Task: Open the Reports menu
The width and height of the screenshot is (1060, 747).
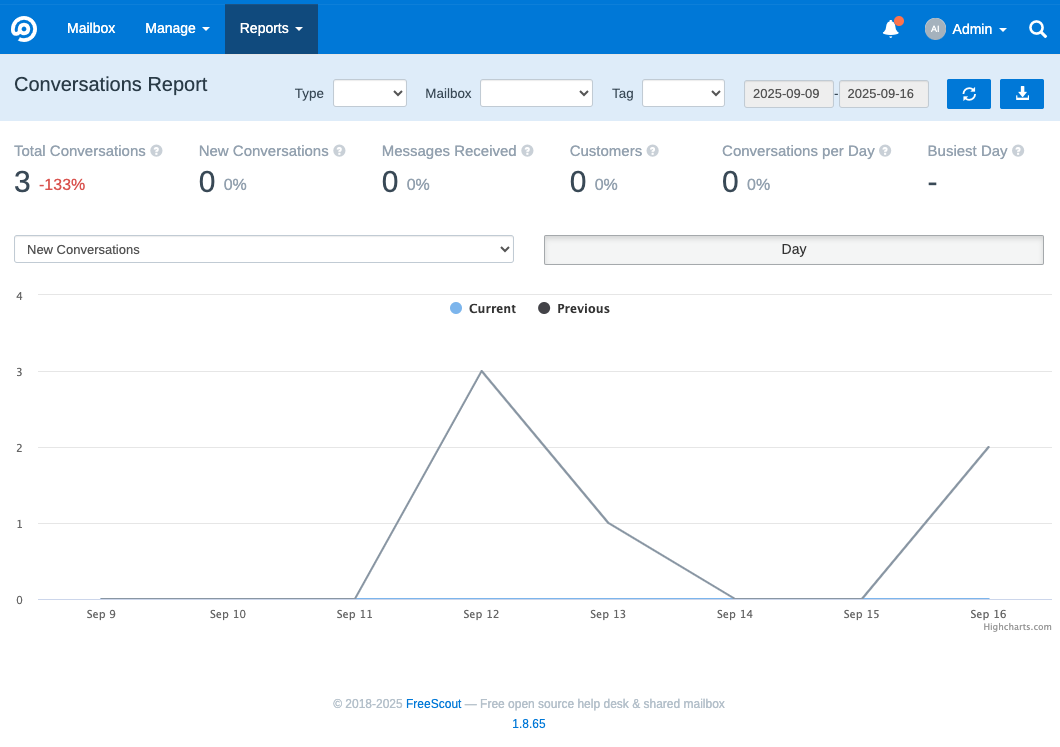Action: (x=271, y=29)
